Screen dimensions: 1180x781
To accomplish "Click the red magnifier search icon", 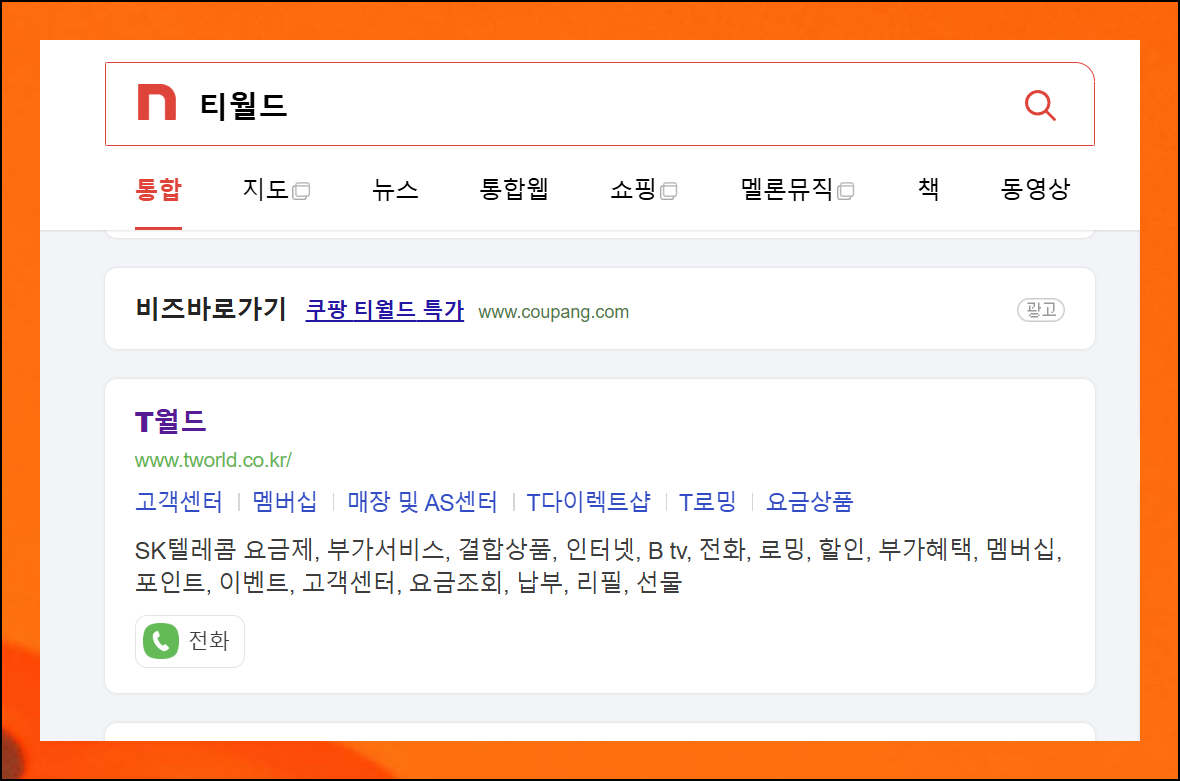I will click(1040, 105).
